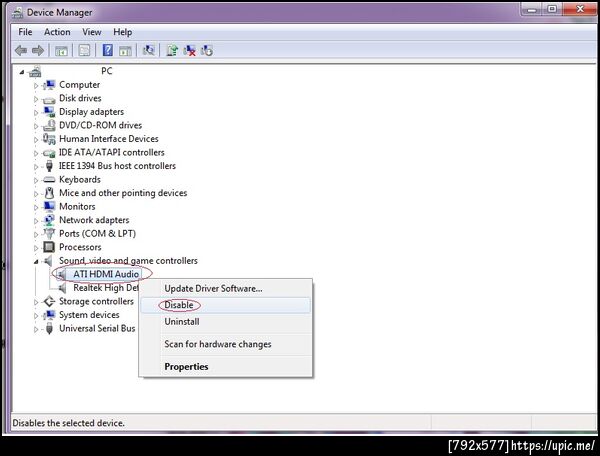Click the Network adapters category icon

click(x=49, y=220)
